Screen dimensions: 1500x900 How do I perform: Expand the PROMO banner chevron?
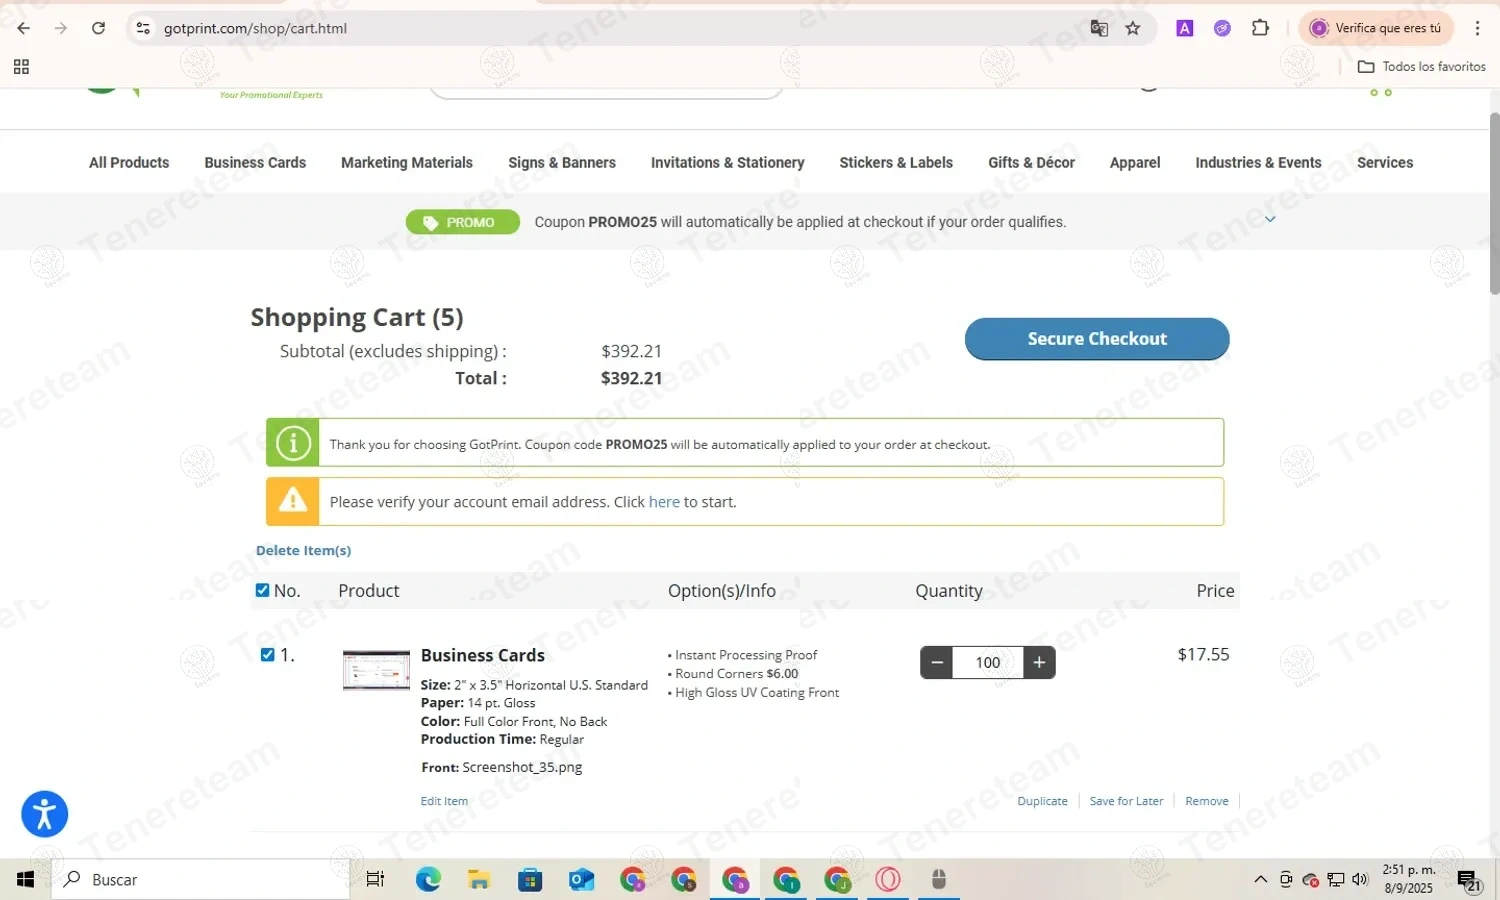[1270, 220]
